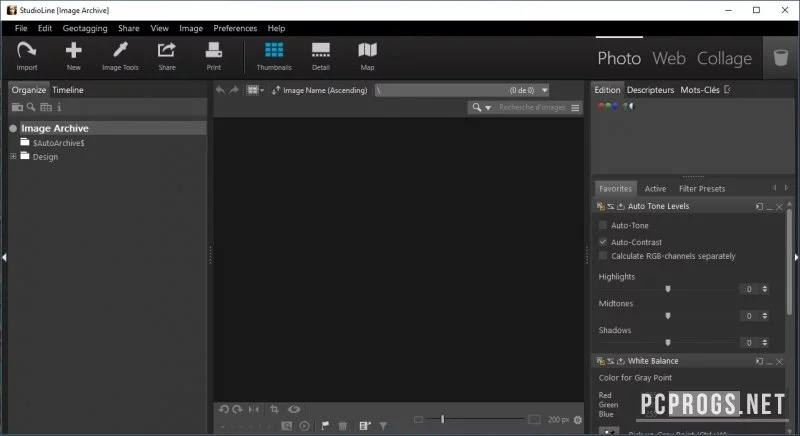Click the thumbnail size slider handle
Viewport: 800px width, 436px height.
[442, 419]
